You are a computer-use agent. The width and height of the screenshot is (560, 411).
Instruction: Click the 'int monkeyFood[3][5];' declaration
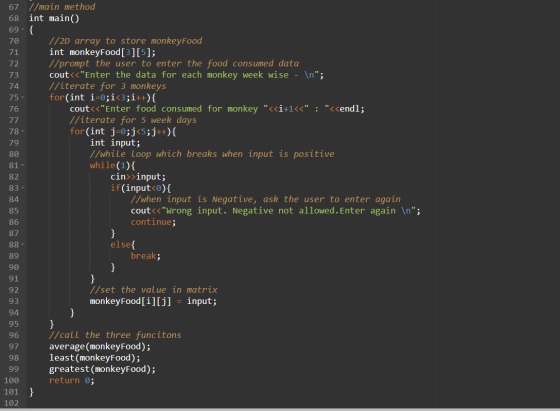pyautogui.click(x=102, y=52)
